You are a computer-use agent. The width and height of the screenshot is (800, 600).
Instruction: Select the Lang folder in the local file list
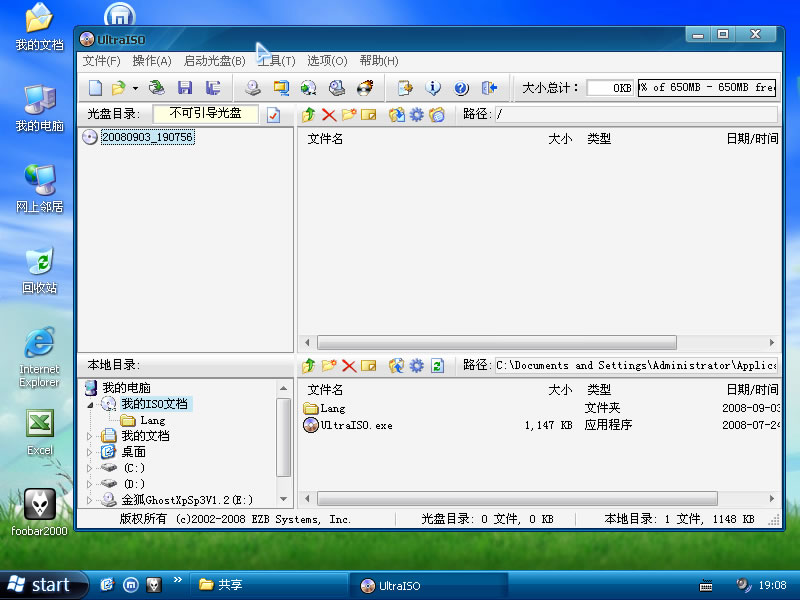coord(333,408)
